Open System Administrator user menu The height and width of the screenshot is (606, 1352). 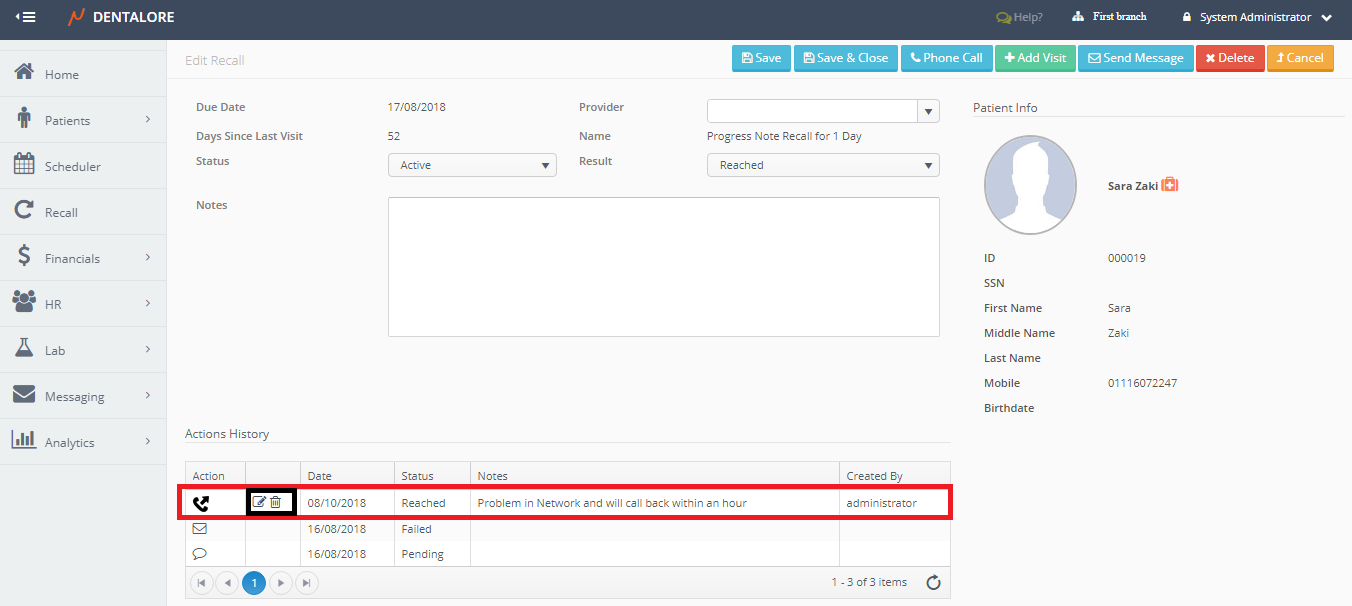pos(1256,17)
